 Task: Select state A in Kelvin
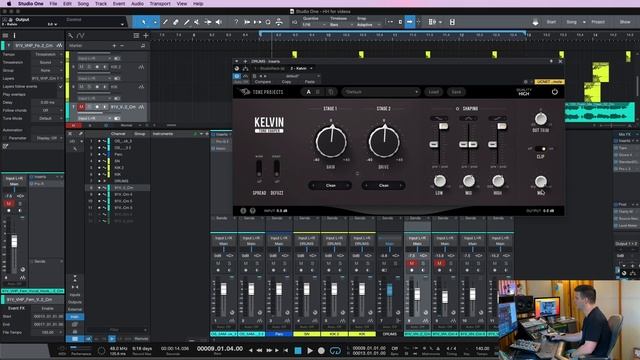point(308,92)
